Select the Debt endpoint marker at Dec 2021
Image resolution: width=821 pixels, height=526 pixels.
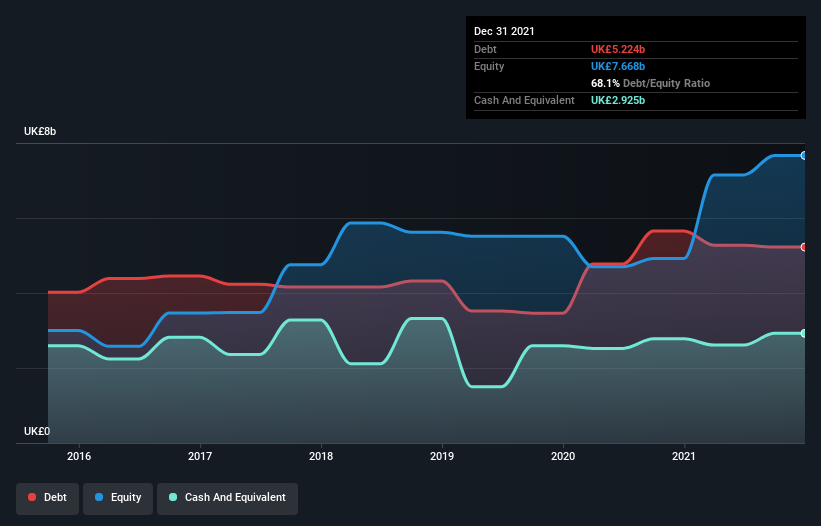[x=804, y=247]
